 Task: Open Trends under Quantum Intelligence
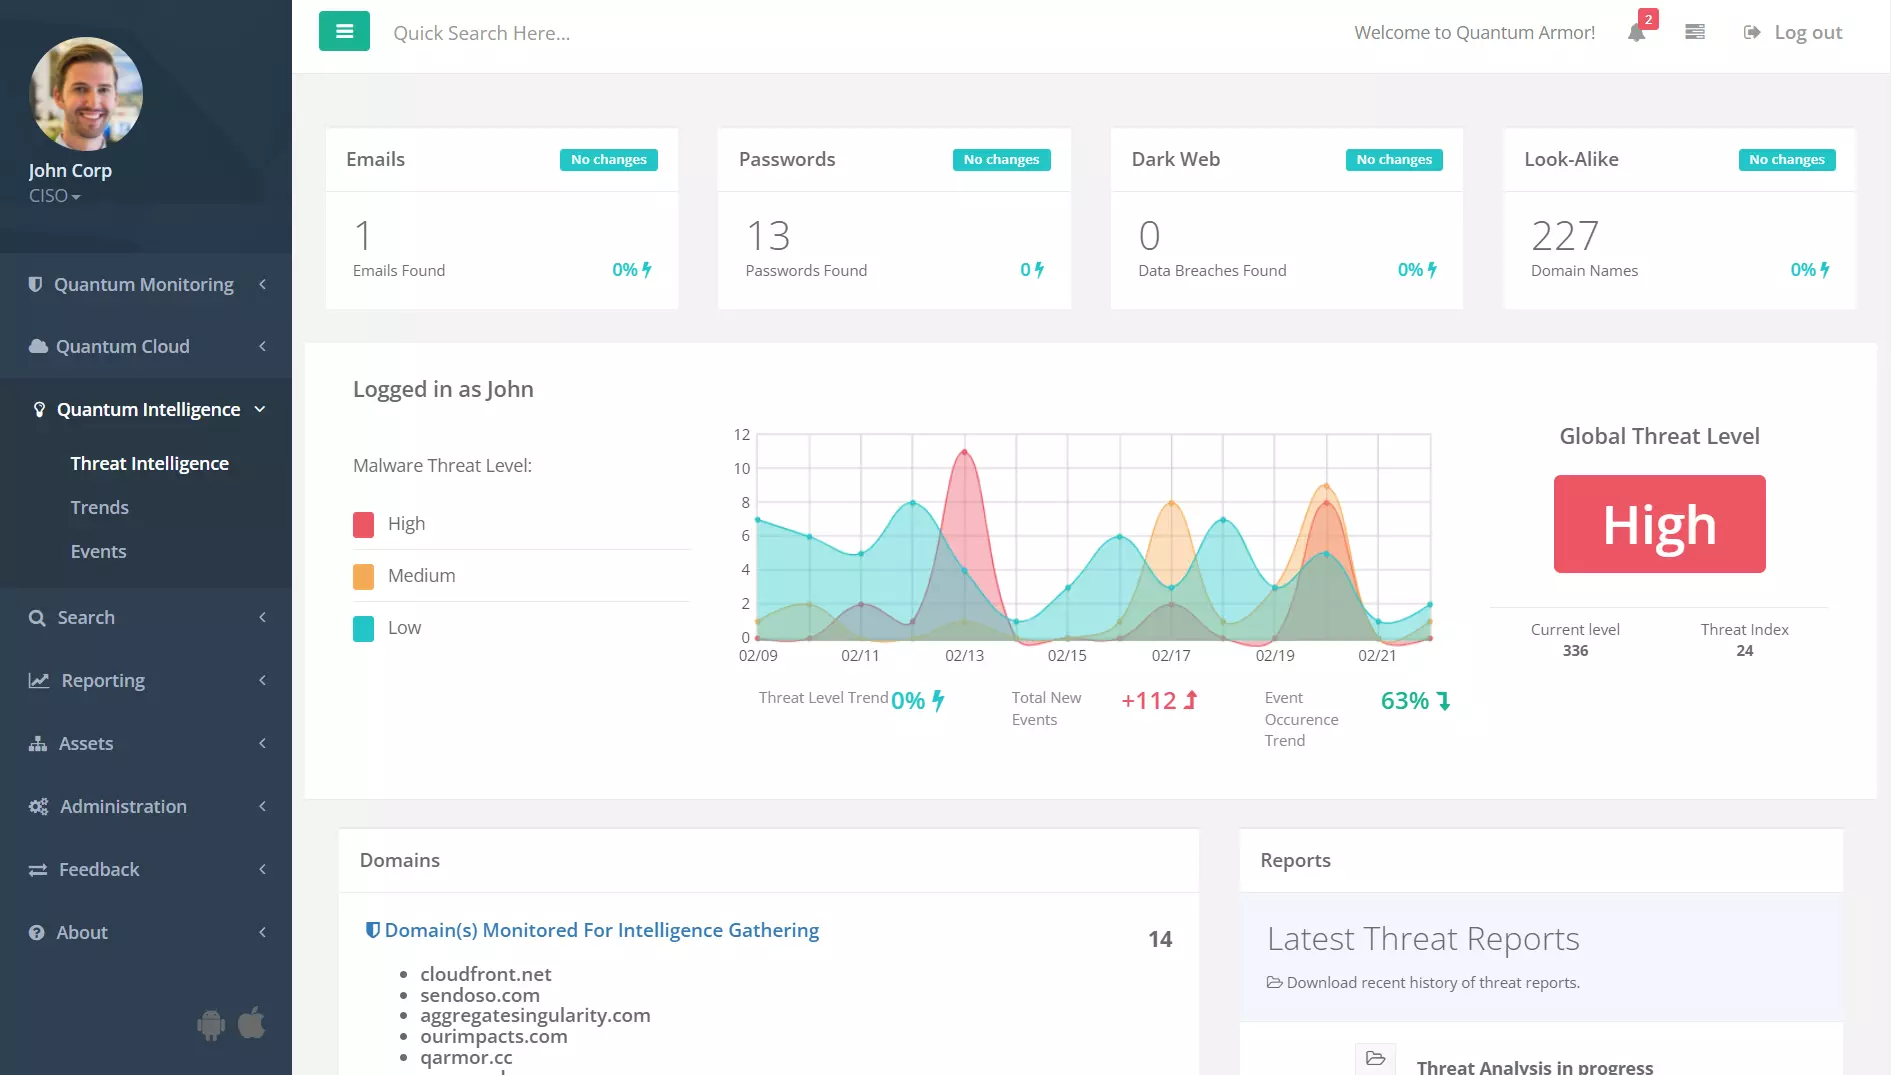(x=99, y=508)
